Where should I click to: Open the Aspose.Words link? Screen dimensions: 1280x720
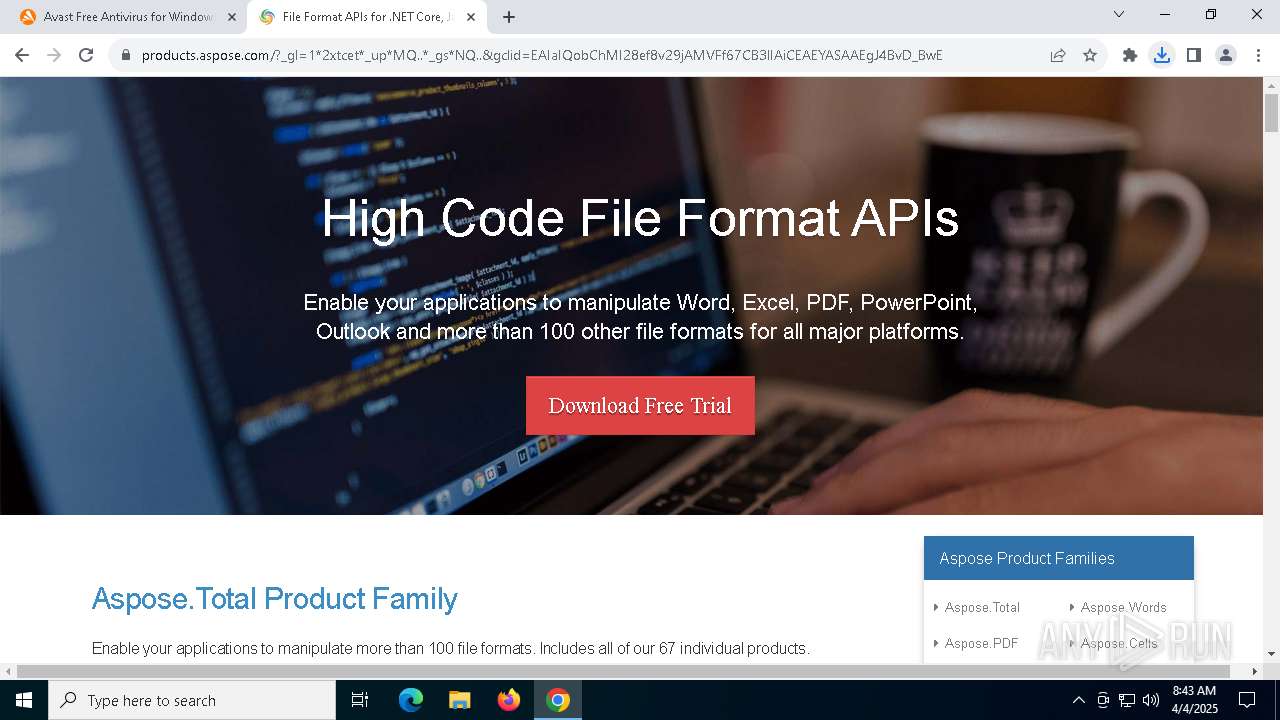pos(1123,607)
